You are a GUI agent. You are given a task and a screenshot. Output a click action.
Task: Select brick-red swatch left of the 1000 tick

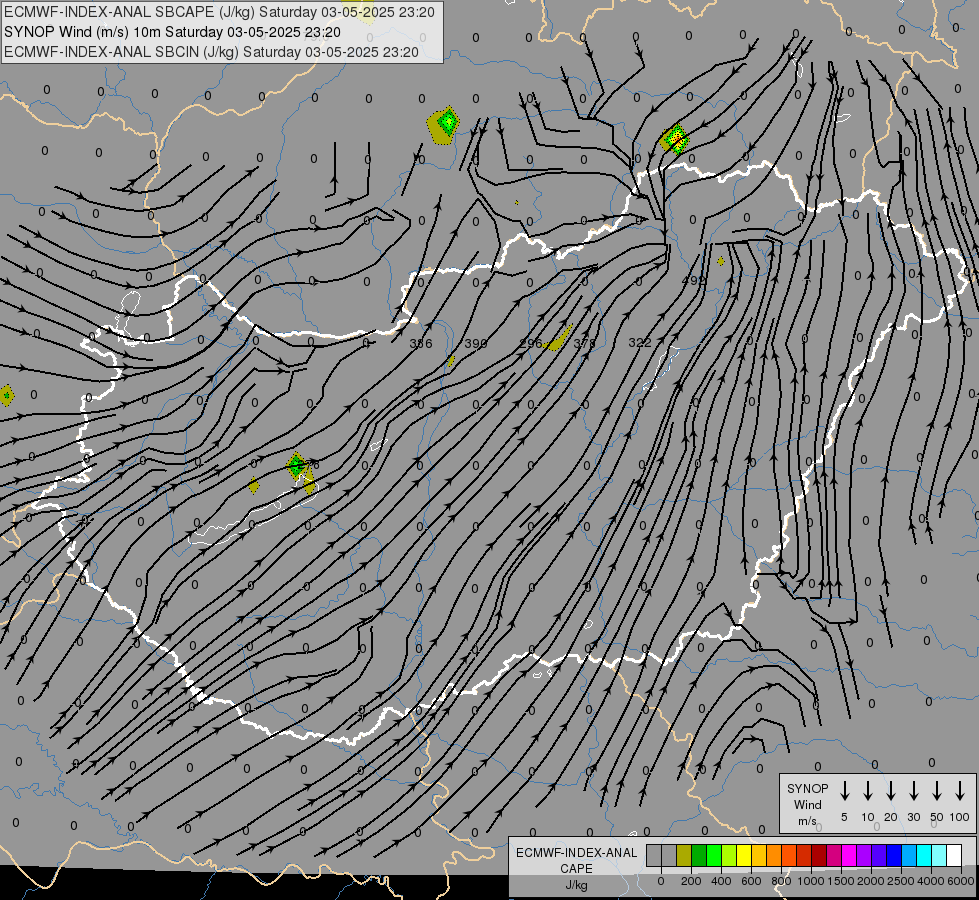804,856
